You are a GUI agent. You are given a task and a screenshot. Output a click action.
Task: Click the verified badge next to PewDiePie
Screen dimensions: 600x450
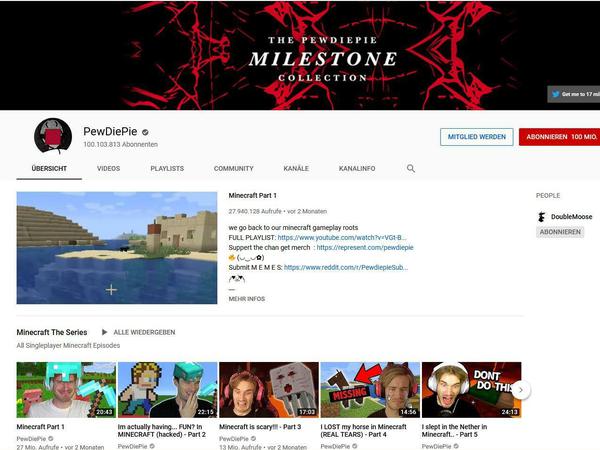(x=145, y=132)
